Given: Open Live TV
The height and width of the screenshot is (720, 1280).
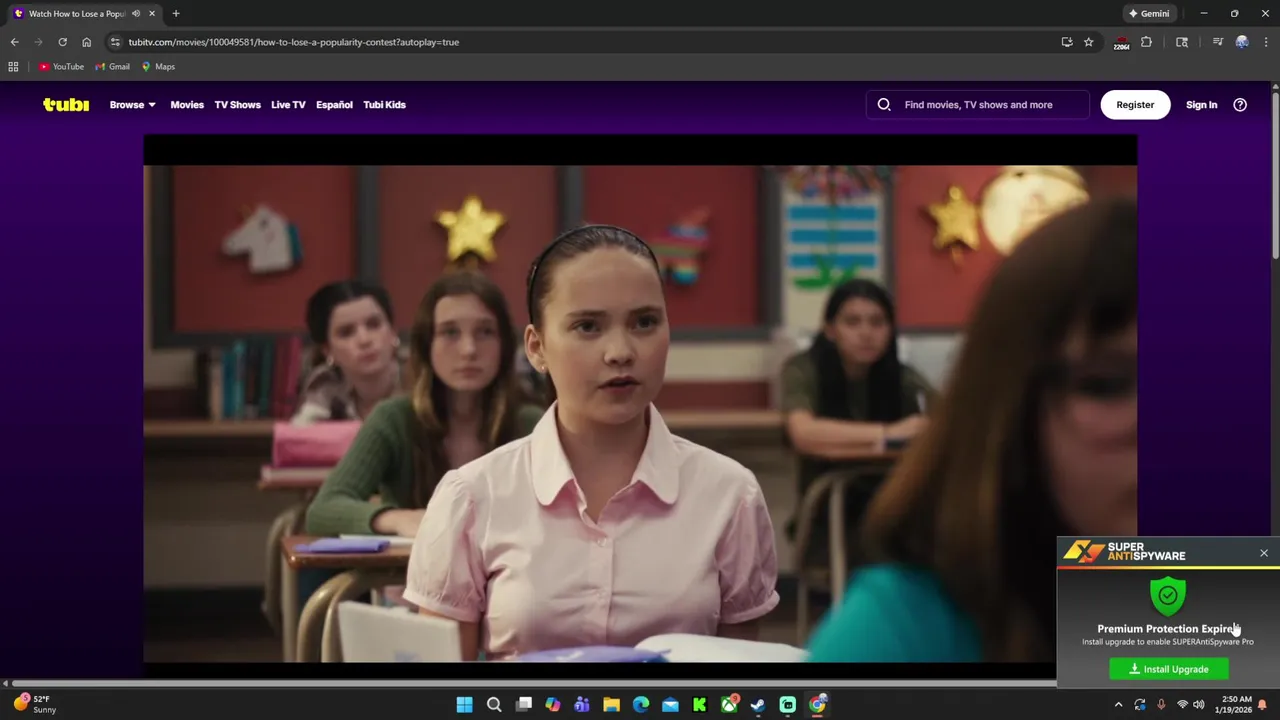Looking at the screenshot, I should [x=288, y=104].
